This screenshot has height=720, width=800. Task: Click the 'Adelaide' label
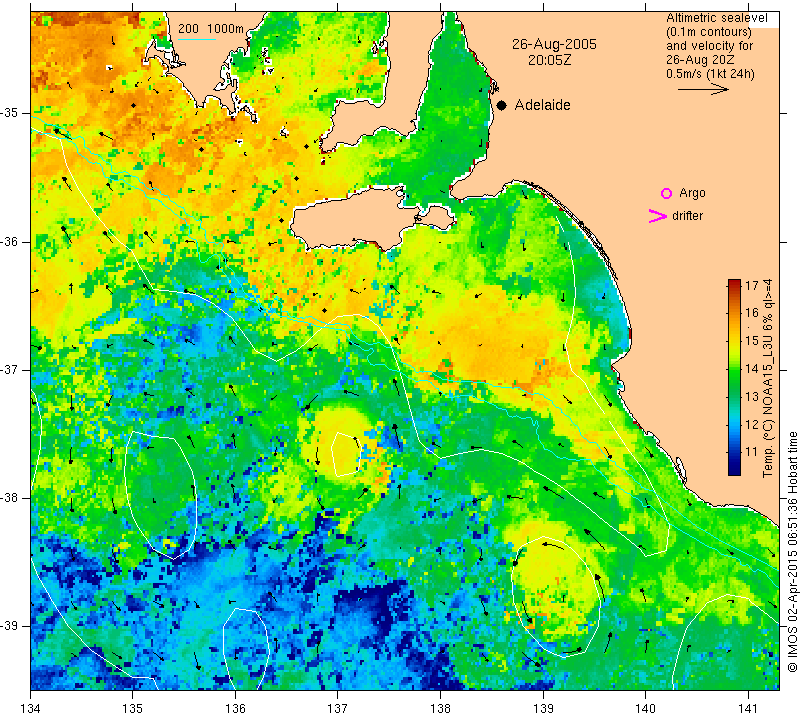tap(542, 105)
